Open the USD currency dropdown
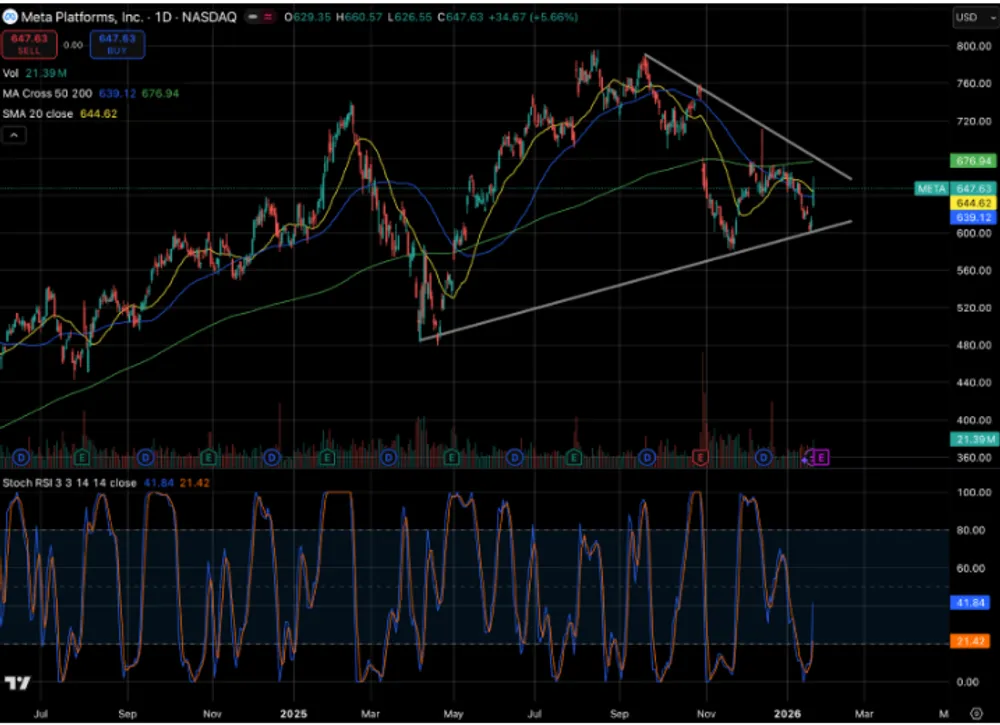 (967, 17)
